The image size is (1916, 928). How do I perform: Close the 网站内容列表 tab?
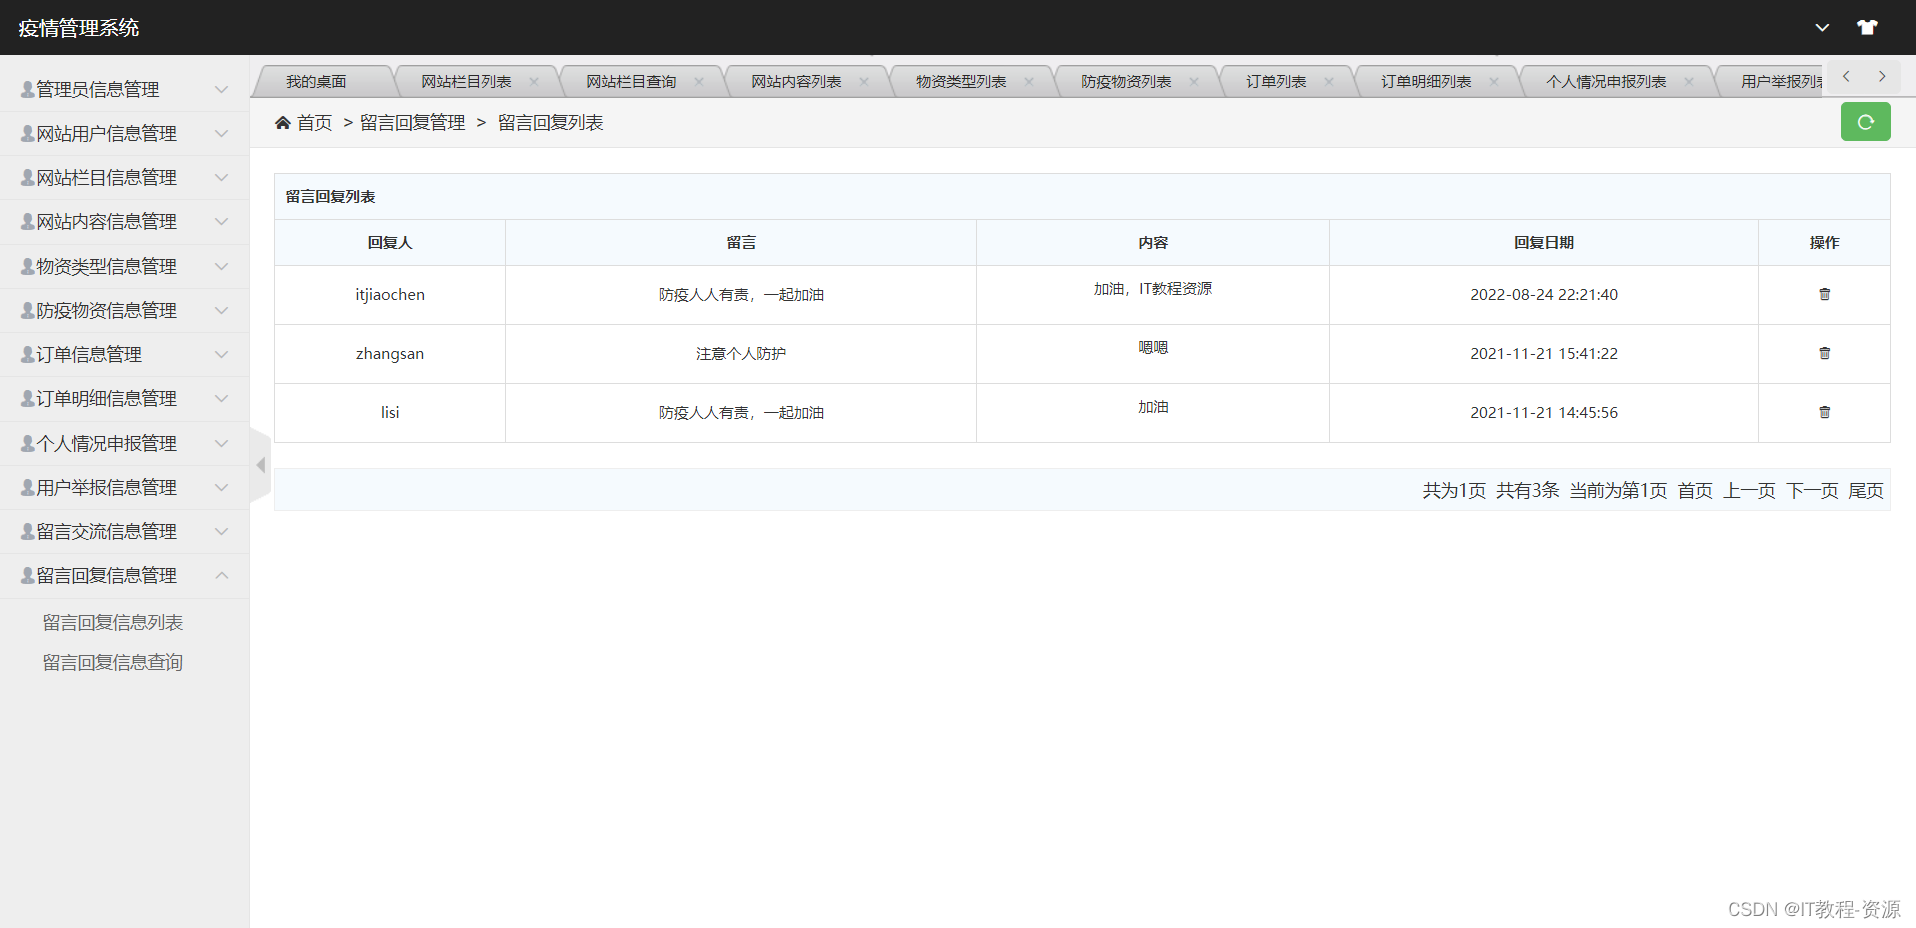[x=864, y=82]
